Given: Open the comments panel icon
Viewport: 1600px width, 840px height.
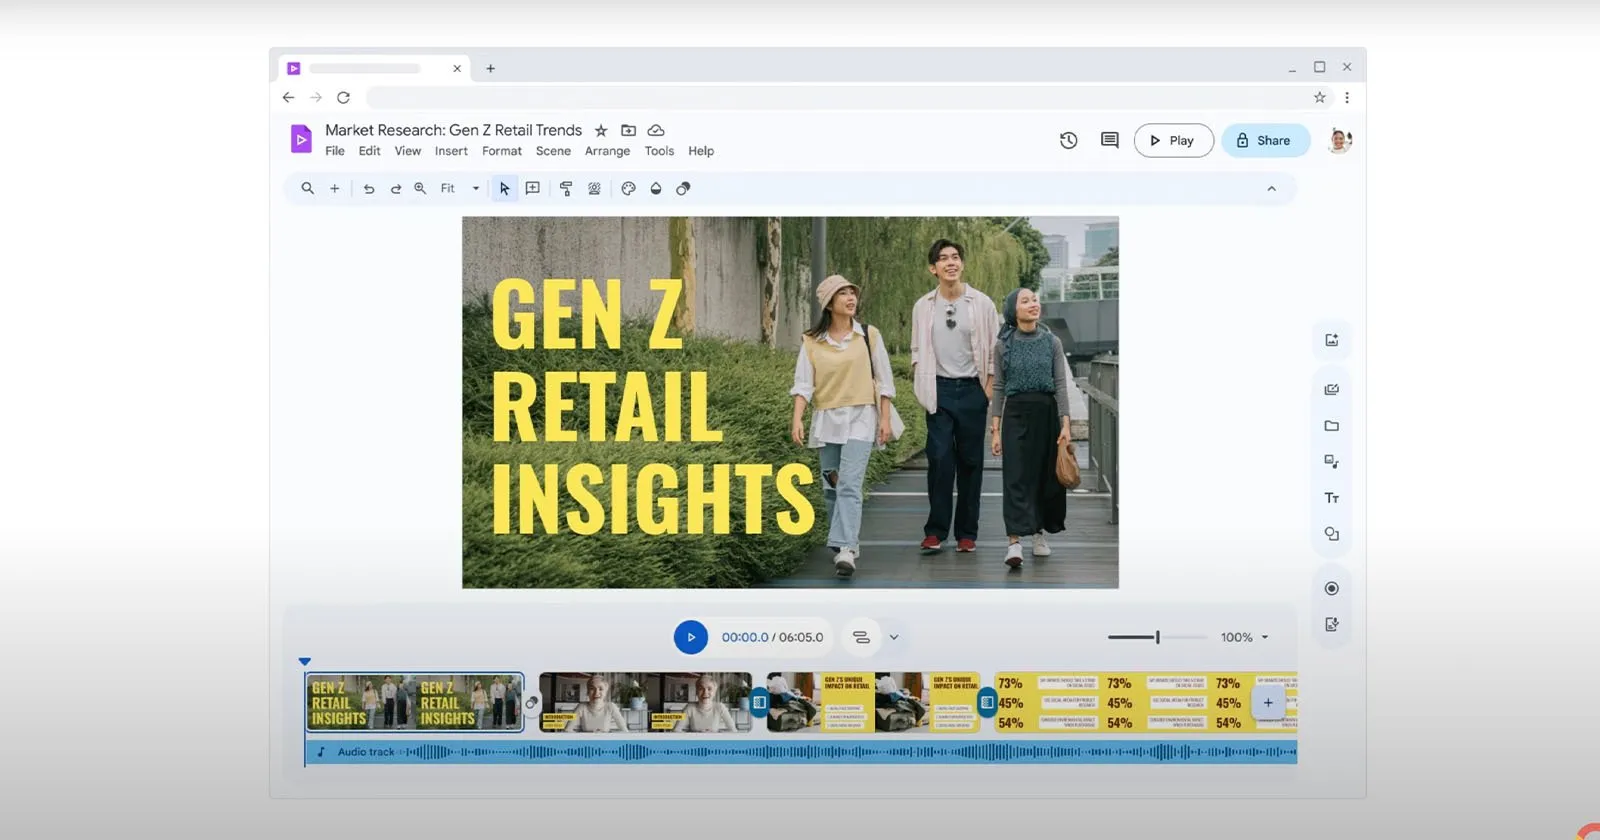Looking at the screenshot, I should click(x=1109, y=141).
